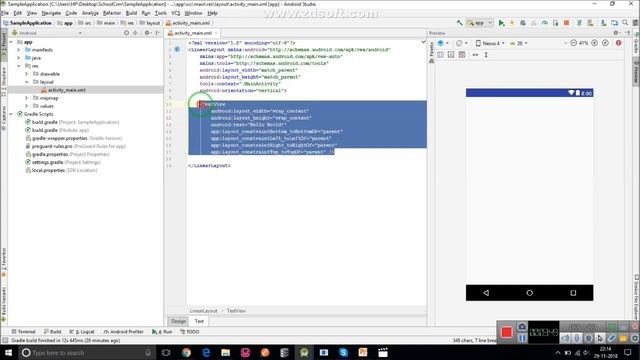The width and height of the screenshot is (640, 360).
Task: Select activity_main.xml in project tree
Action: (67, 90)
